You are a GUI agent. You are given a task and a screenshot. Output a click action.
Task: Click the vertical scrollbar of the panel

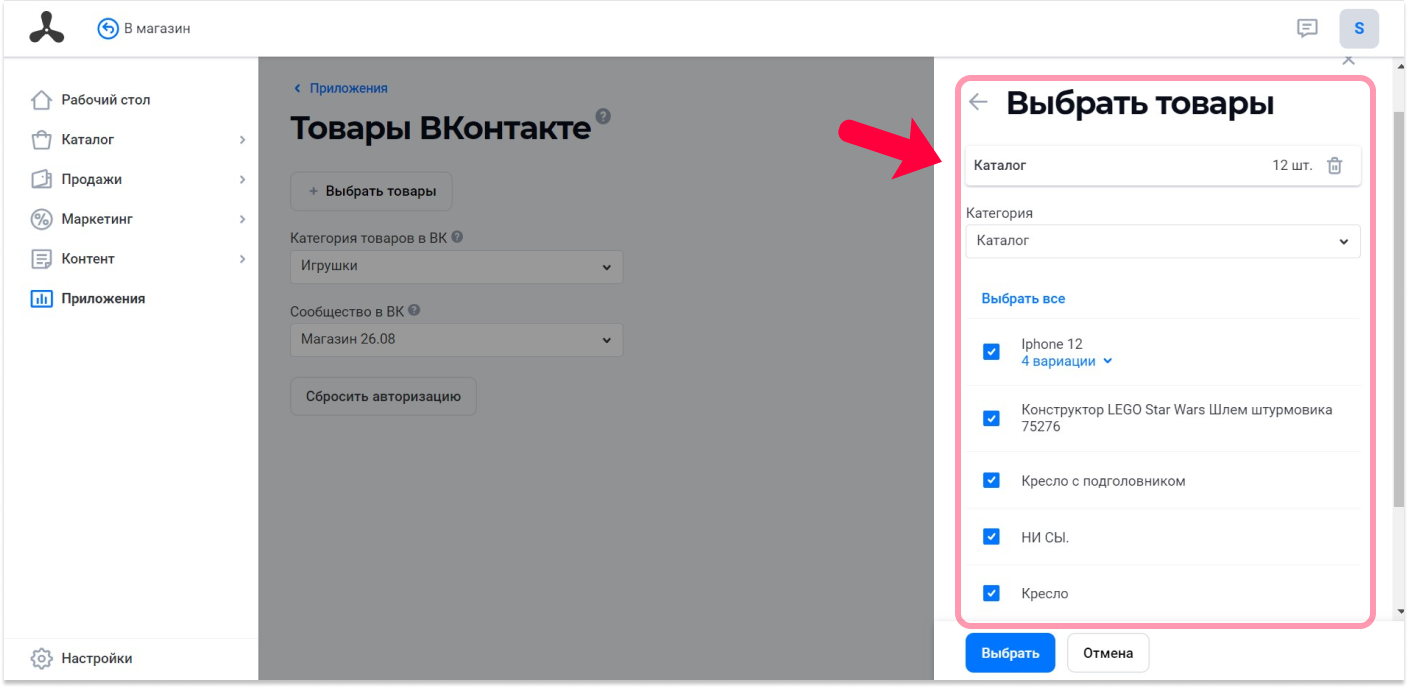tap(1398, 308)
